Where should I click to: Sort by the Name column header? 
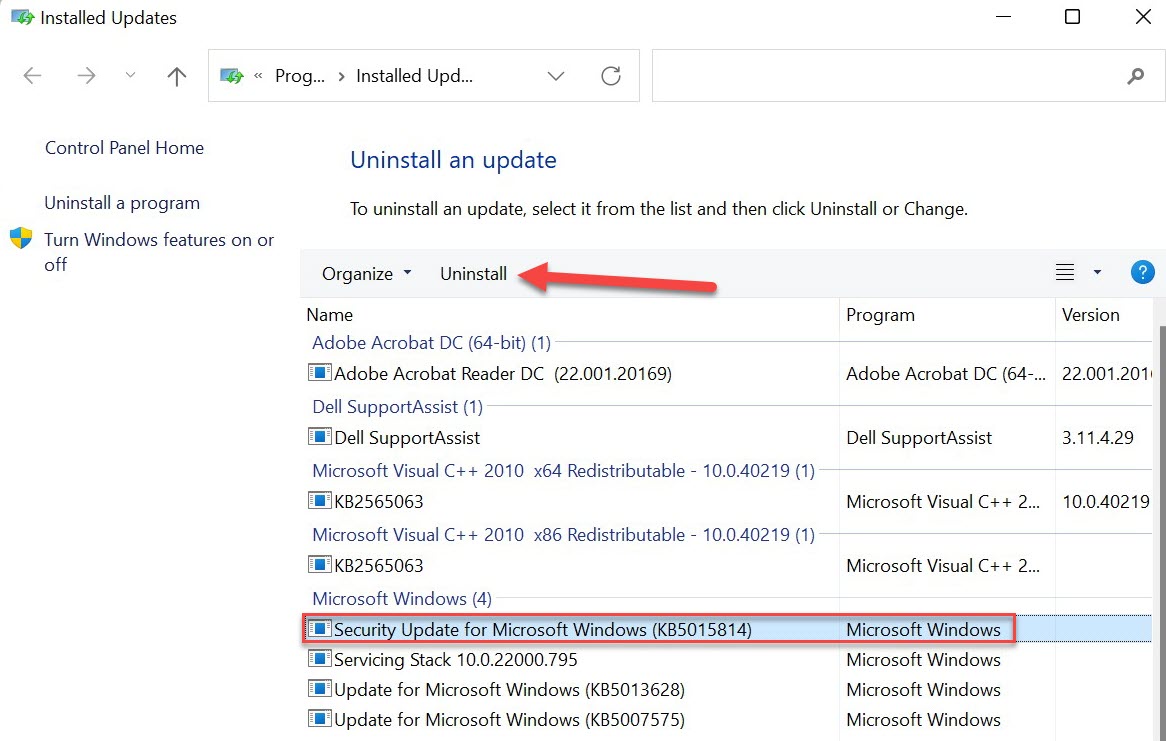[x=329, y=315]
